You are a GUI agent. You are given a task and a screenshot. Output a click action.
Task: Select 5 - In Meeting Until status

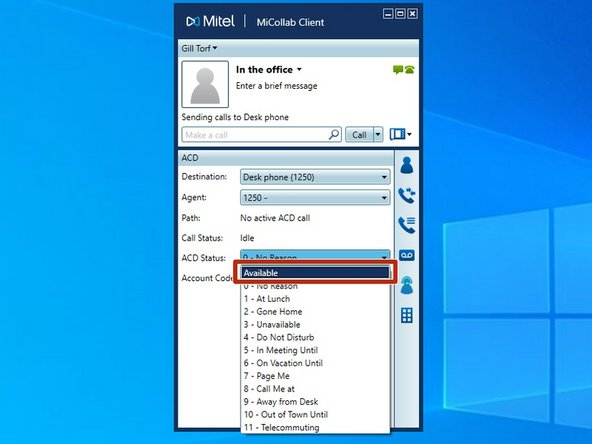[315, 350]
